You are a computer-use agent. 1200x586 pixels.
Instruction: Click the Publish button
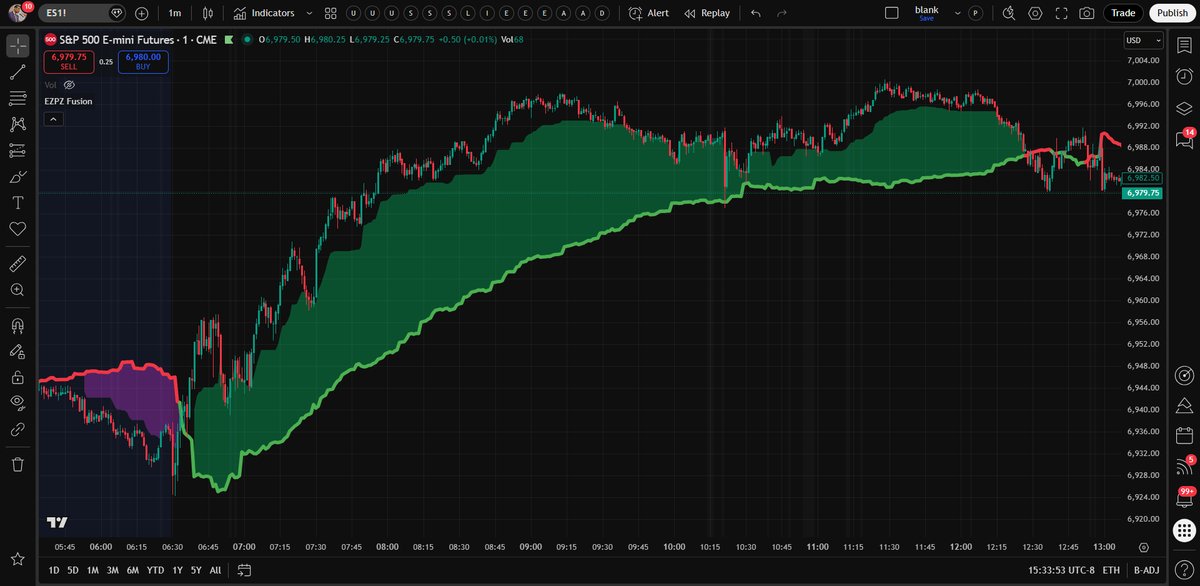[x=1170, y=13]
